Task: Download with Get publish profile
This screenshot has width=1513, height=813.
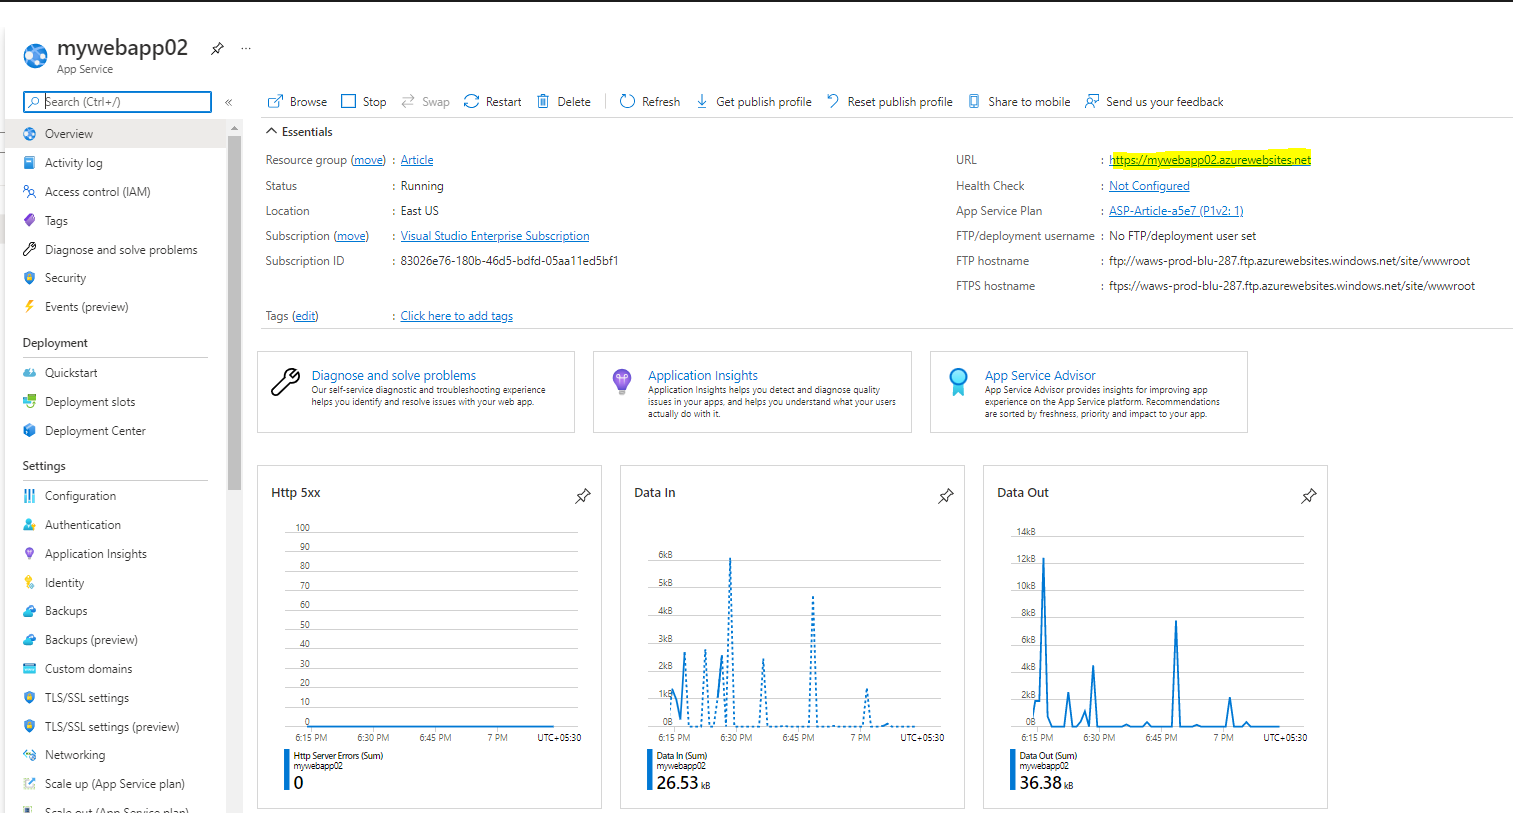Action: coord(754,102)
